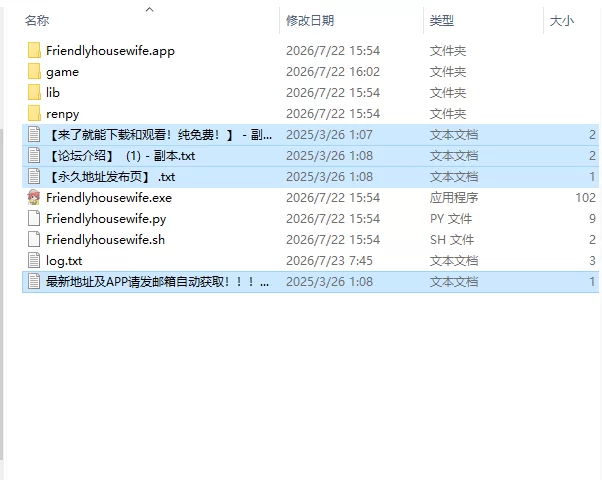Sort files by the 名称 column header

coord(37,20)
